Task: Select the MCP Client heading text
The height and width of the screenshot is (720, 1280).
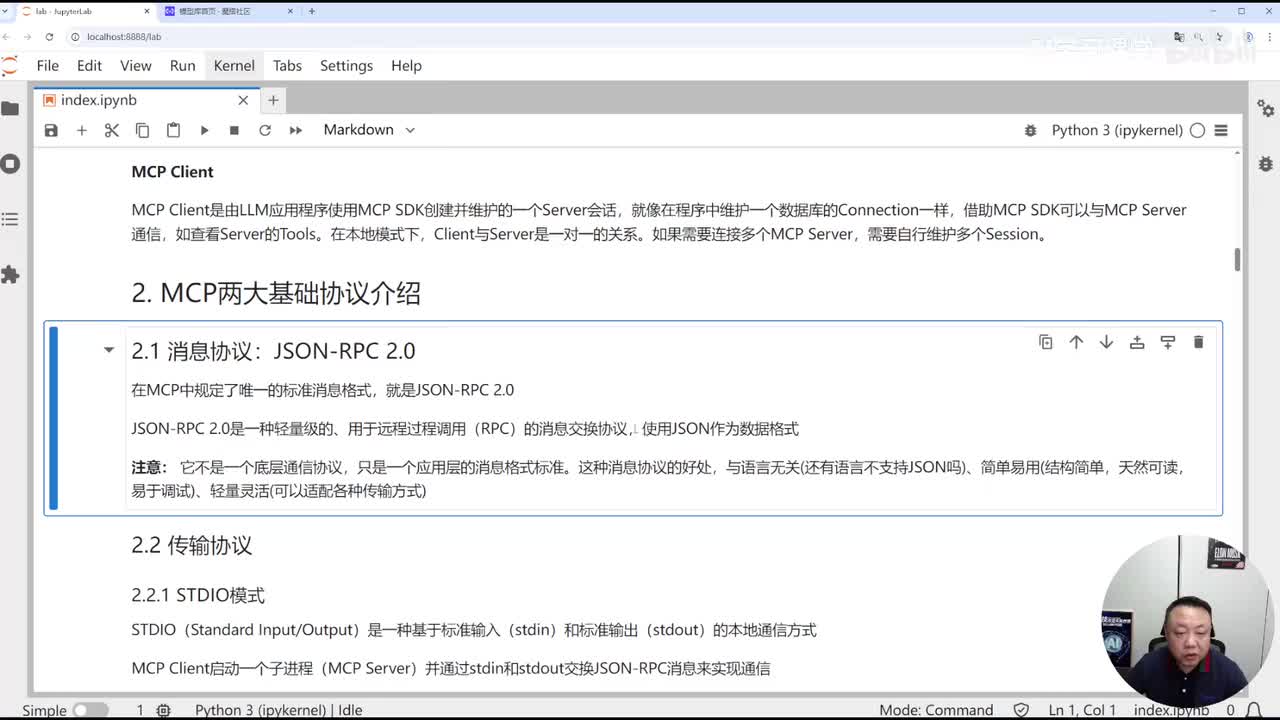Action: pos(172,172)
